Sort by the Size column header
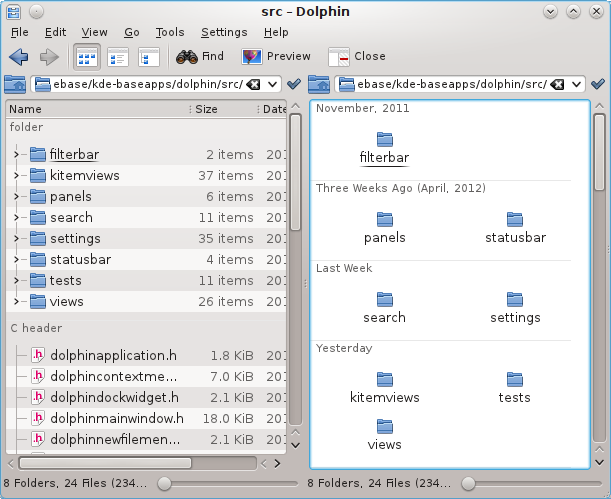The height and width of the screenshot is (499, 611). coord(206,109)
